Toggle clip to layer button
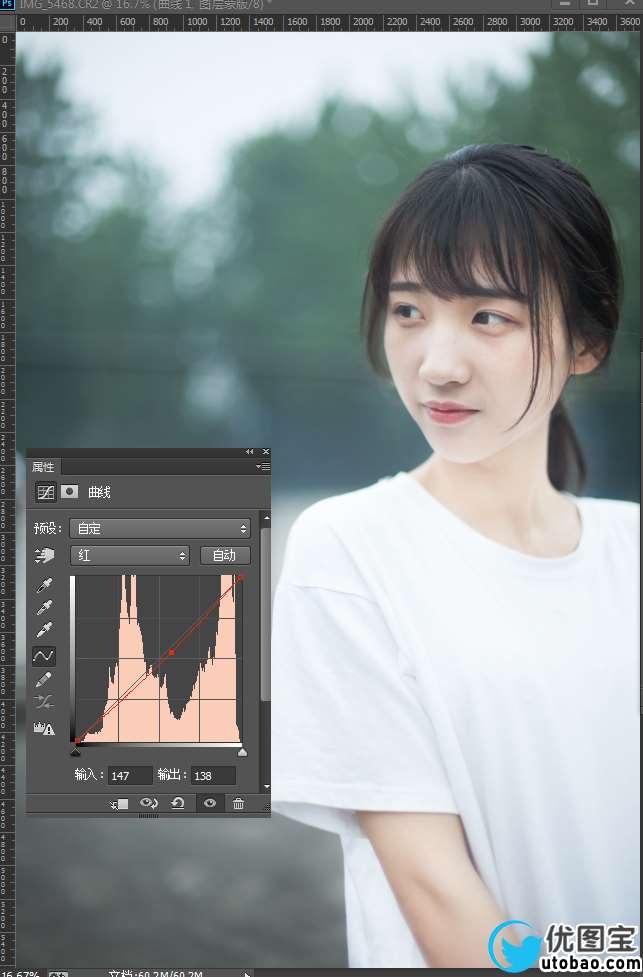This screenshot has width=643, height=977. 119,803
